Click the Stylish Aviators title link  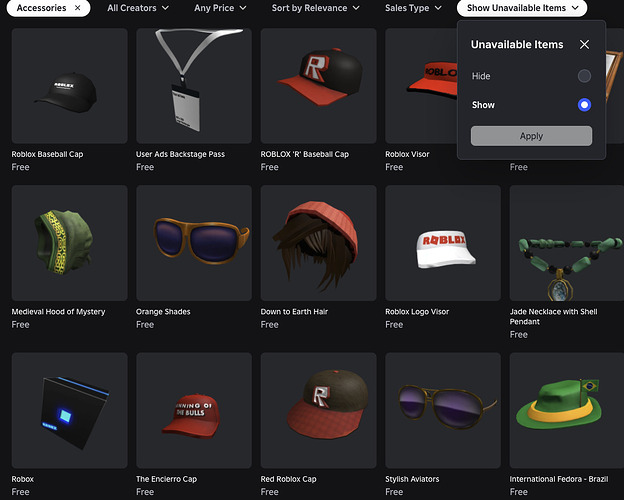pyautogui.click(x=412, y=479)
